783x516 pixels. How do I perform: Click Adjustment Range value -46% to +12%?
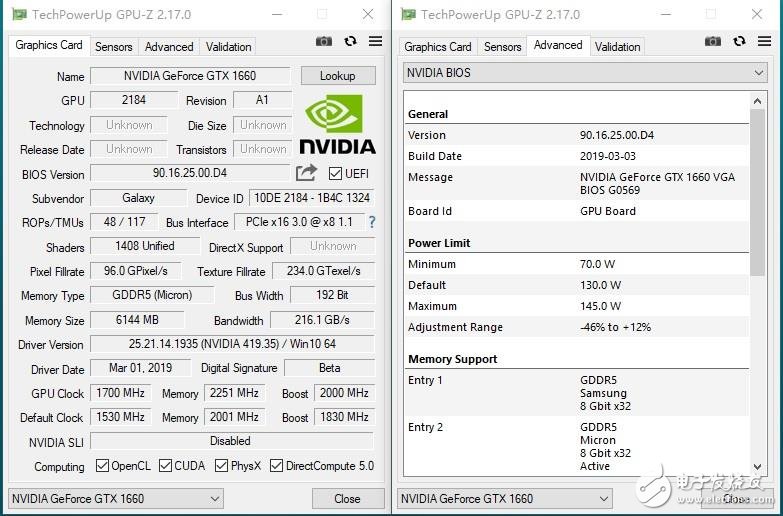click(x=615, y=327)
